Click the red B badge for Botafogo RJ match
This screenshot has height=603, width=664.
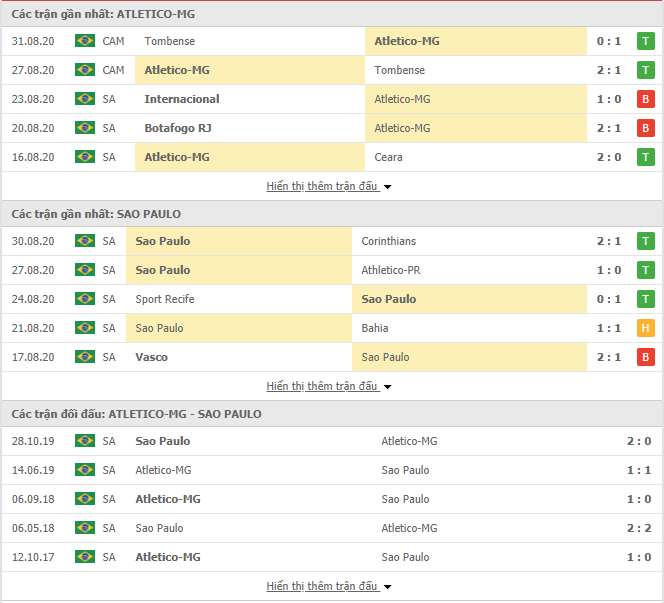tap(645, 128)
